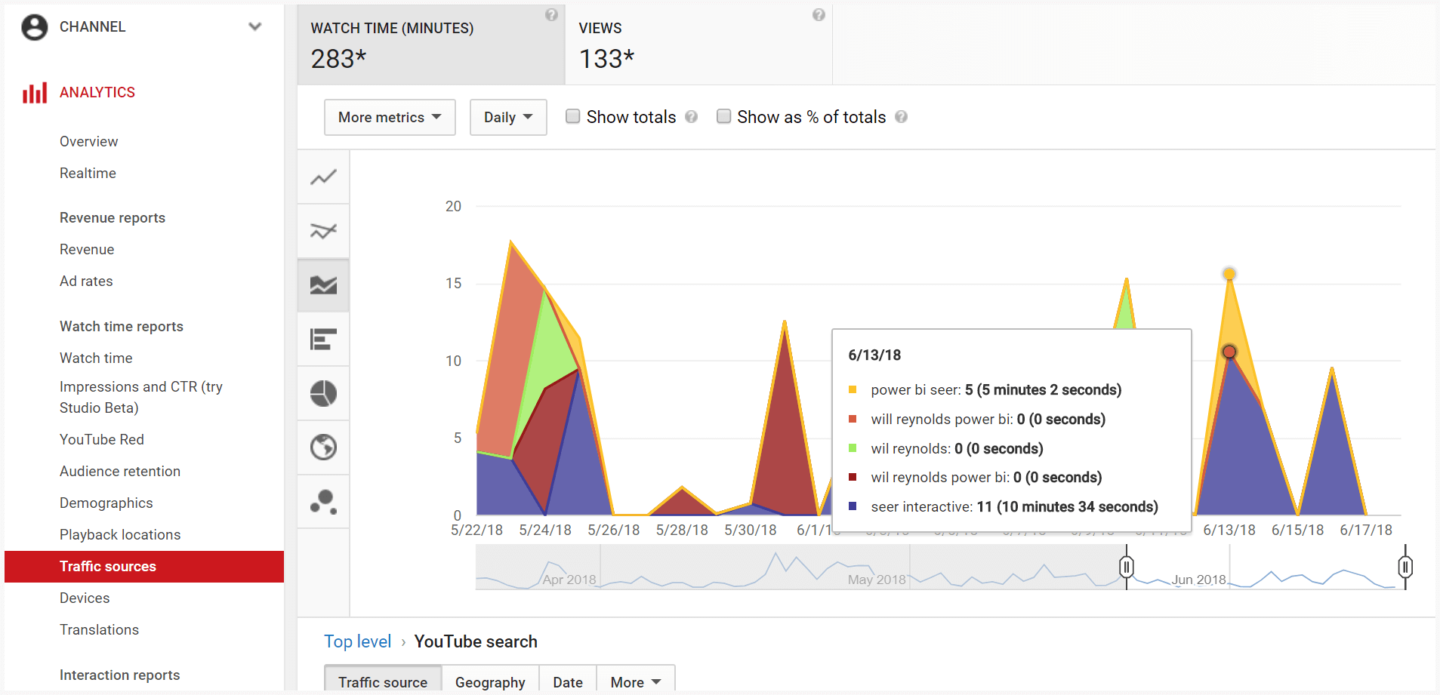Click the Analytics icon in the sidebar
The height and width of the screenshot is (695, 1440).
point(31,91)
